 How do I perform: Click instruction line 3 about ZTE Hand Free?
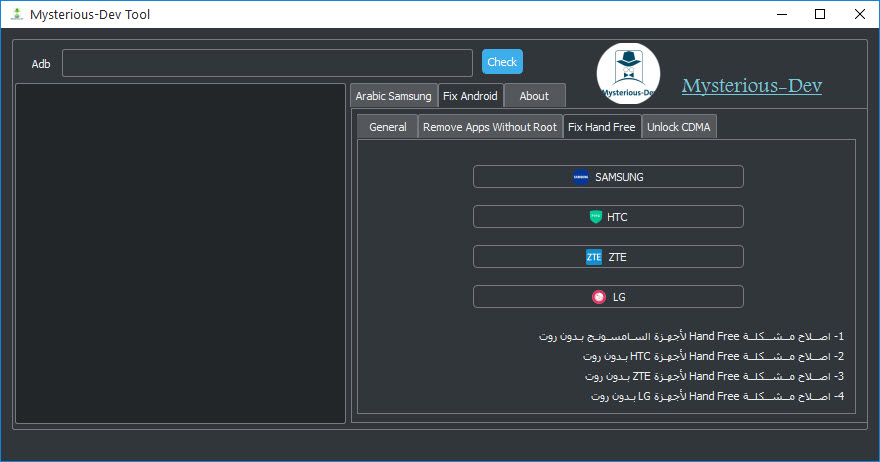[x=714, y=376]
